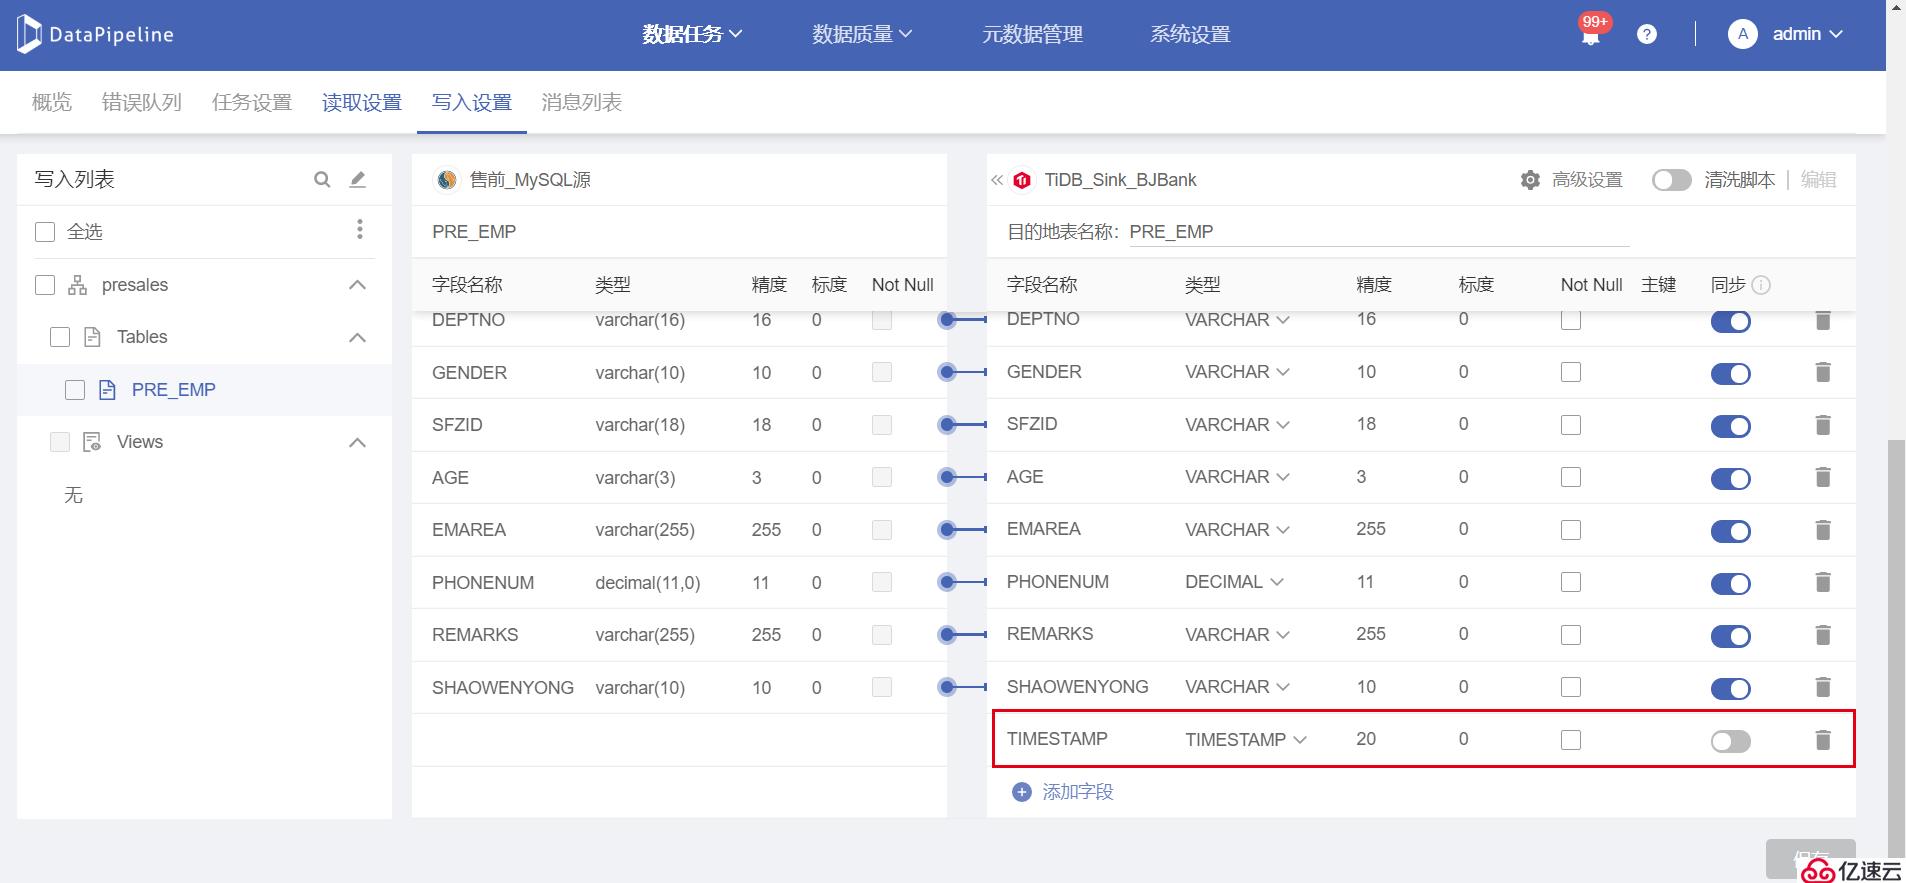Open type dropdown for TIMESTAMP field
1906x883 pixels.
1246,740
